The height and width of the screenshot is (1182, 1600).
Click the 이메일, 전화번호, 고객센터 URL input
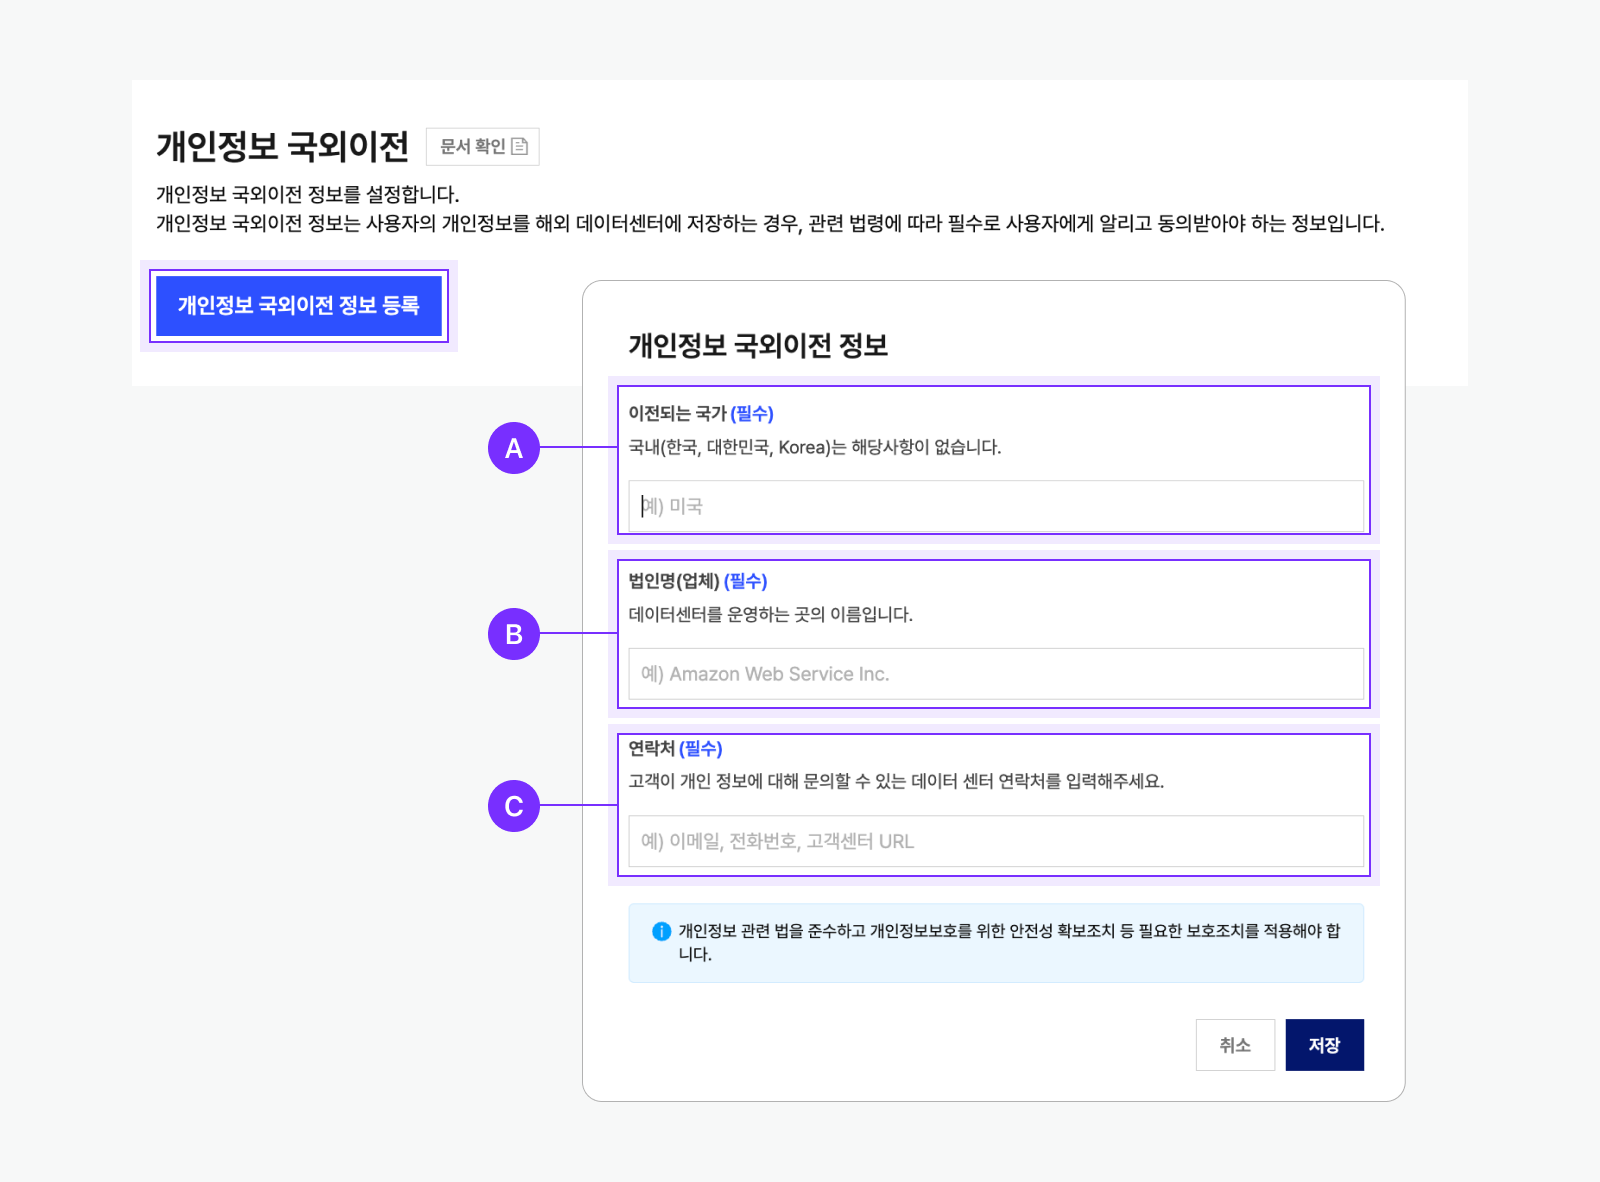995,841
